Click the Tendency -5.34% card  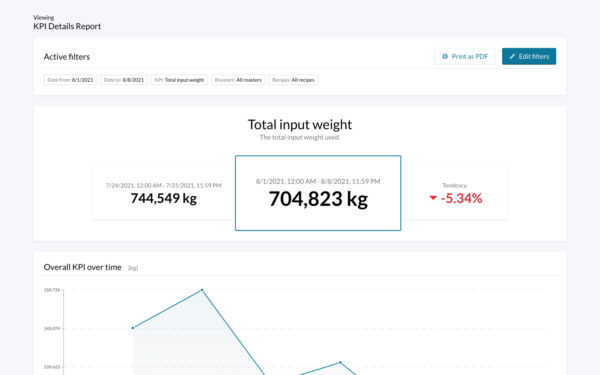pos(455,194)
